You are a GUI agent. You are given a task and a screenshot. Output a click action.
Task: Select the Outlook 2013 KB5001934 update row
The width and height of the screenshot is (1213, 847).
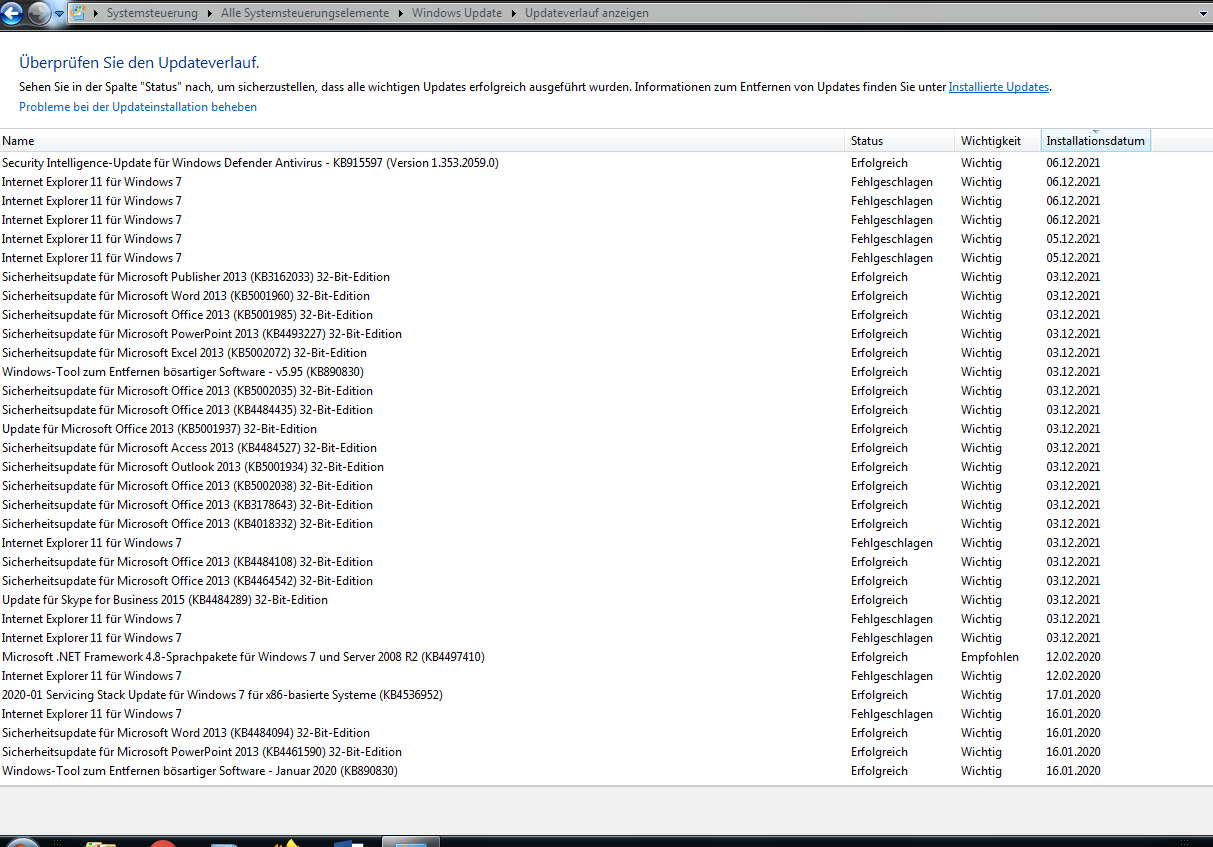coord(606,467)
